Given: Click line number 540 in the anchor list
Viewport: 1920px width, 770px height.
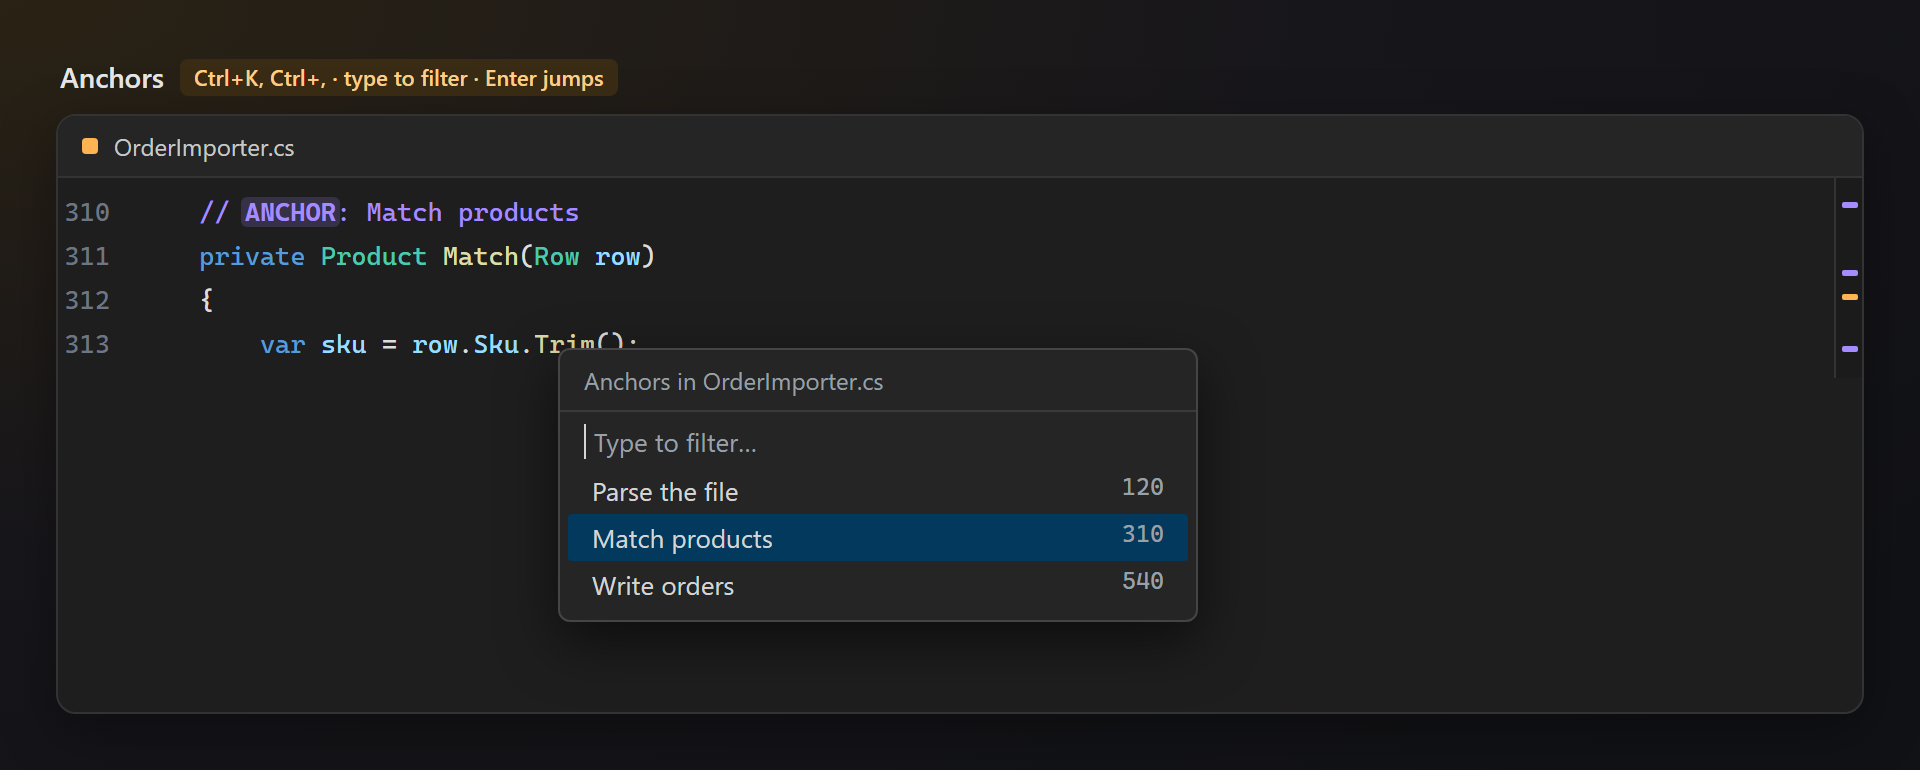Looking at the screenshot, I should click(1143, 581).
